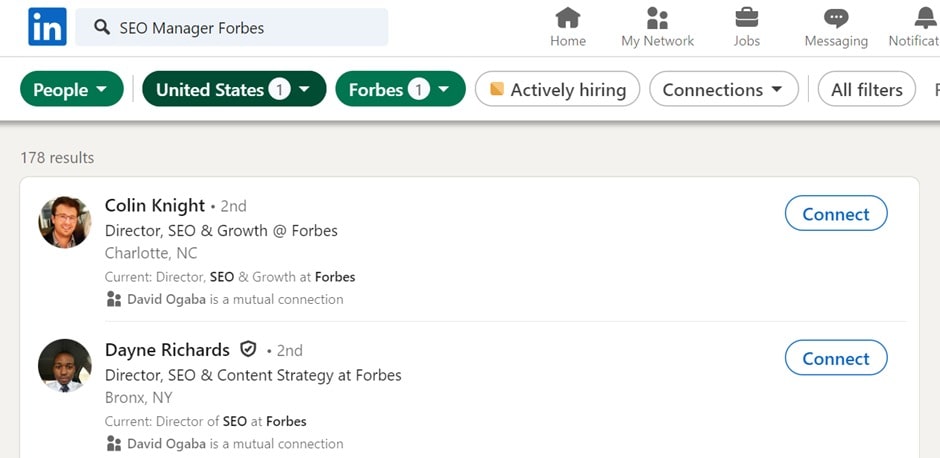This screenshot has width=940, height=458.
Task: Click 'Current: Director of SEO at Forbes' text
Action: point(206,421)
